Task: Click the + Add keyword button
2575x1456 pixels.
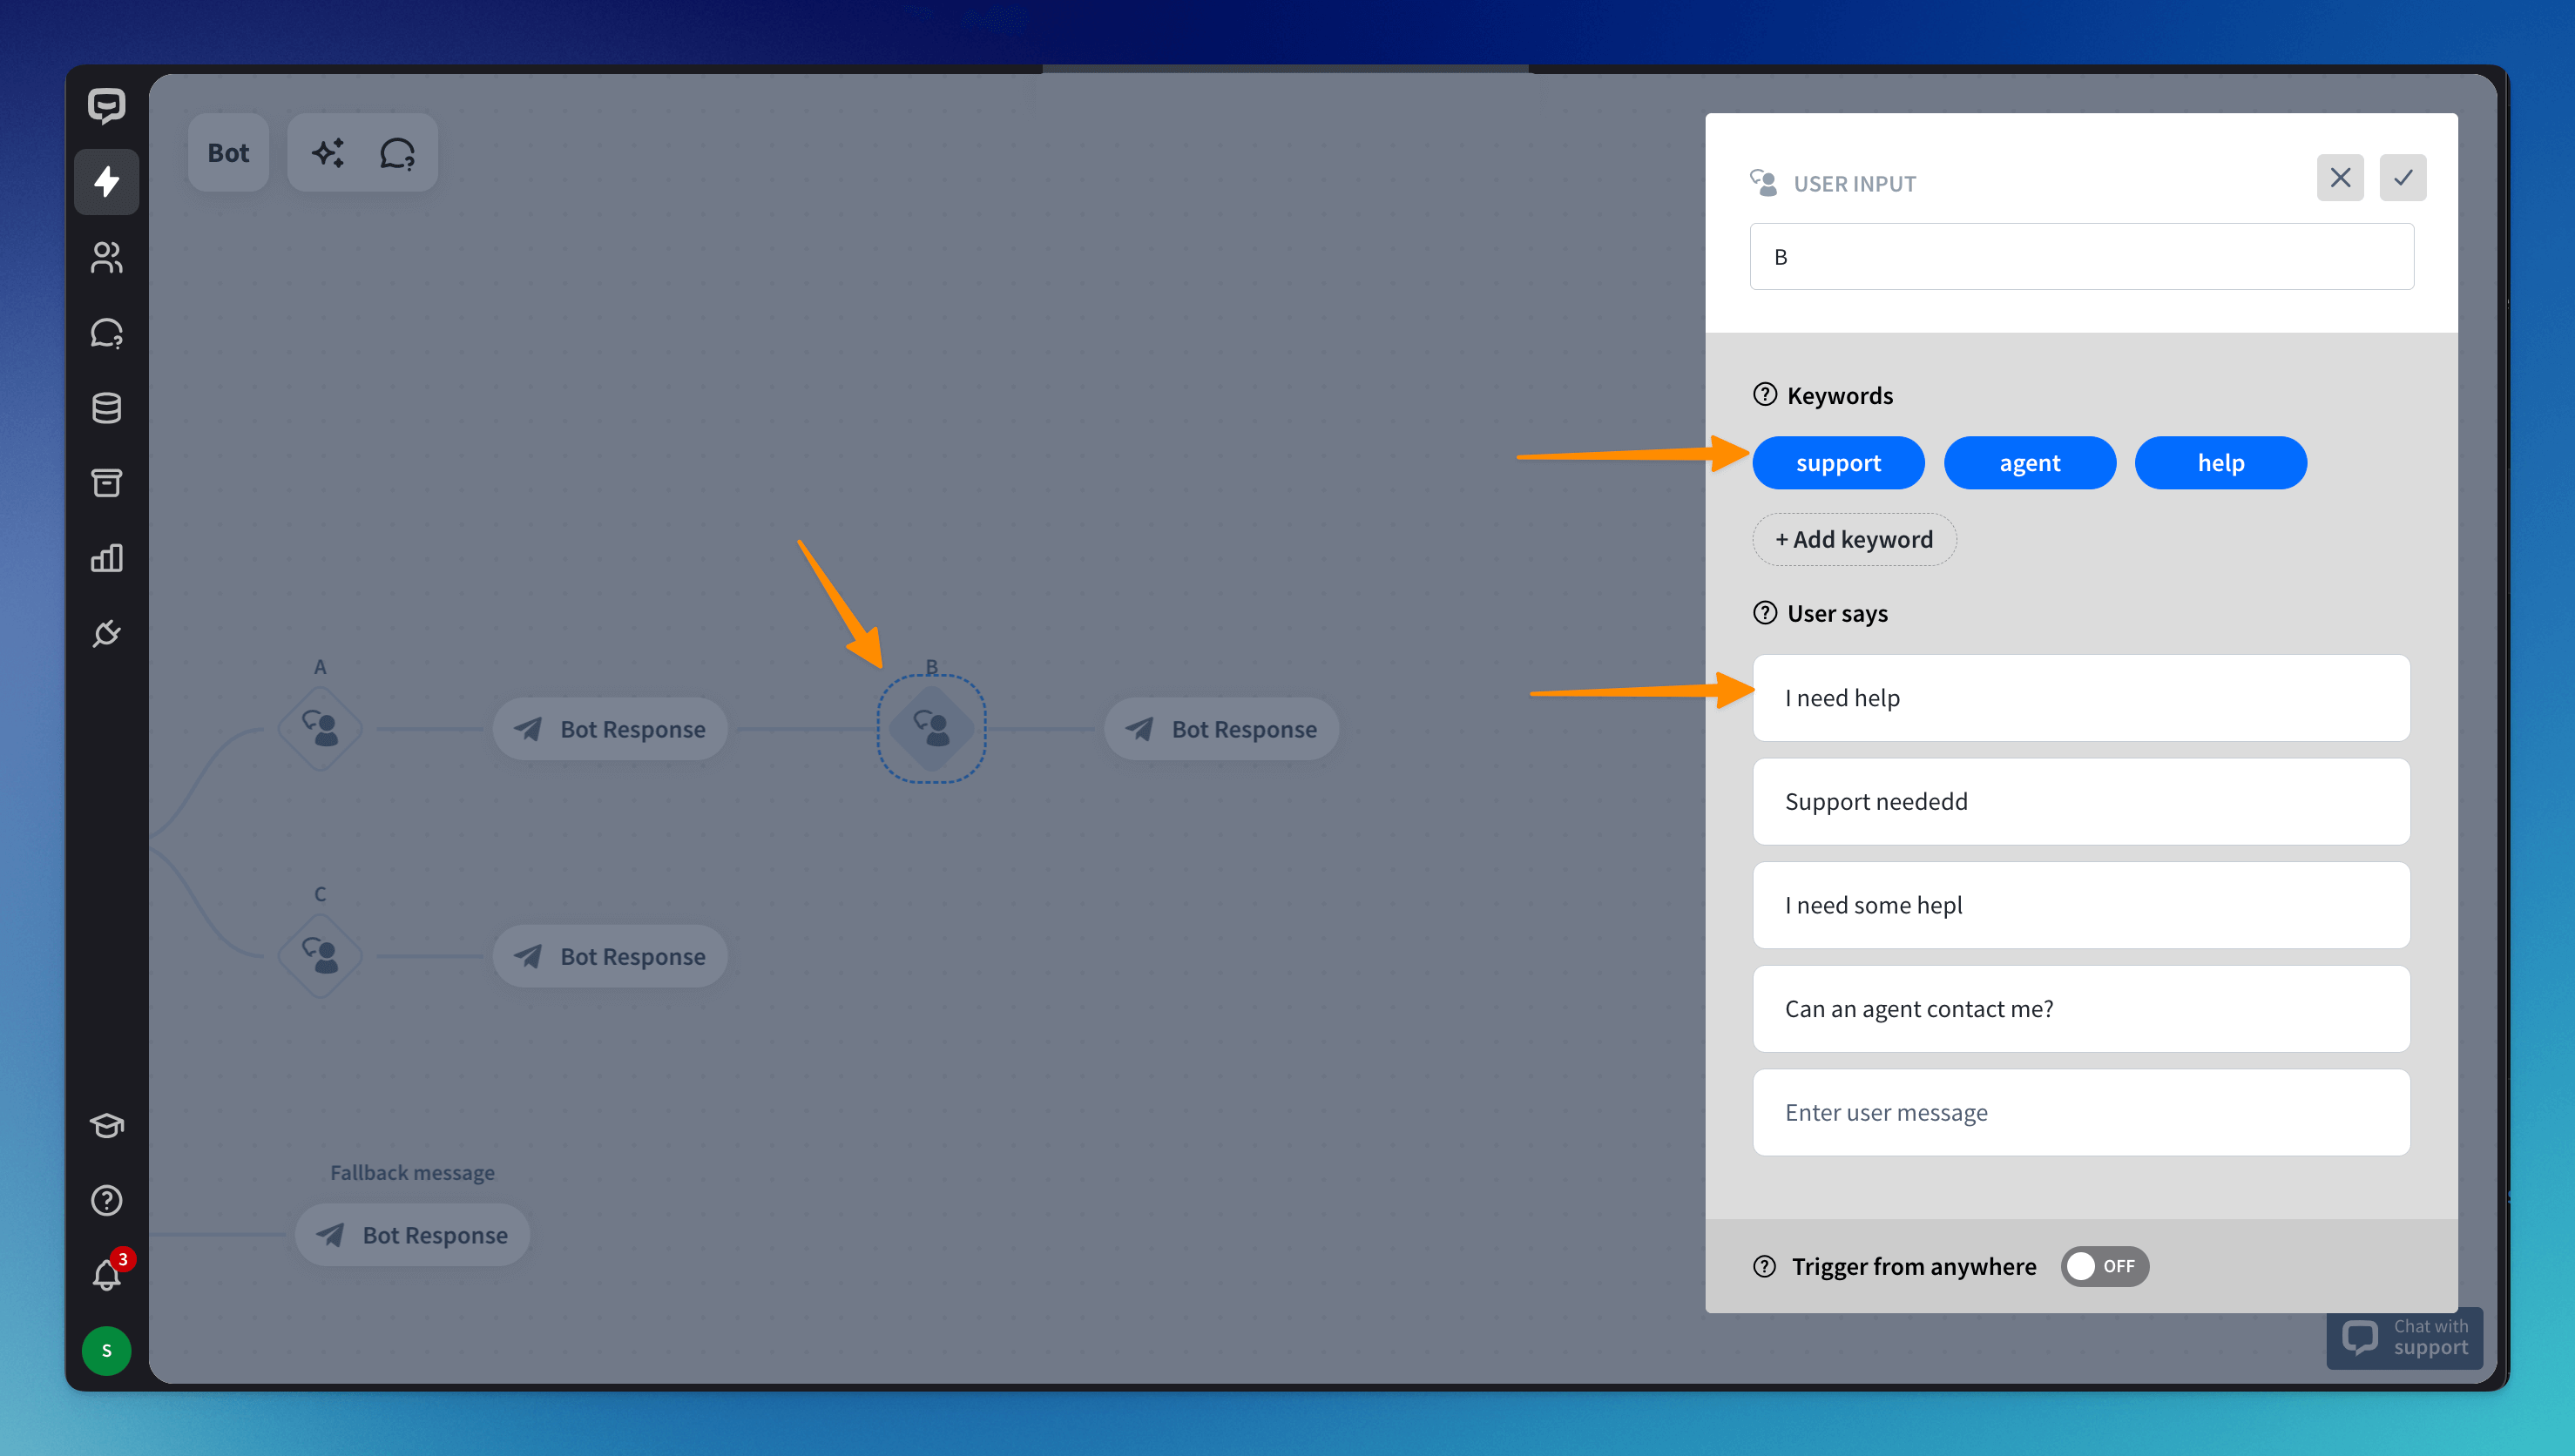Action: point(1853,540)
